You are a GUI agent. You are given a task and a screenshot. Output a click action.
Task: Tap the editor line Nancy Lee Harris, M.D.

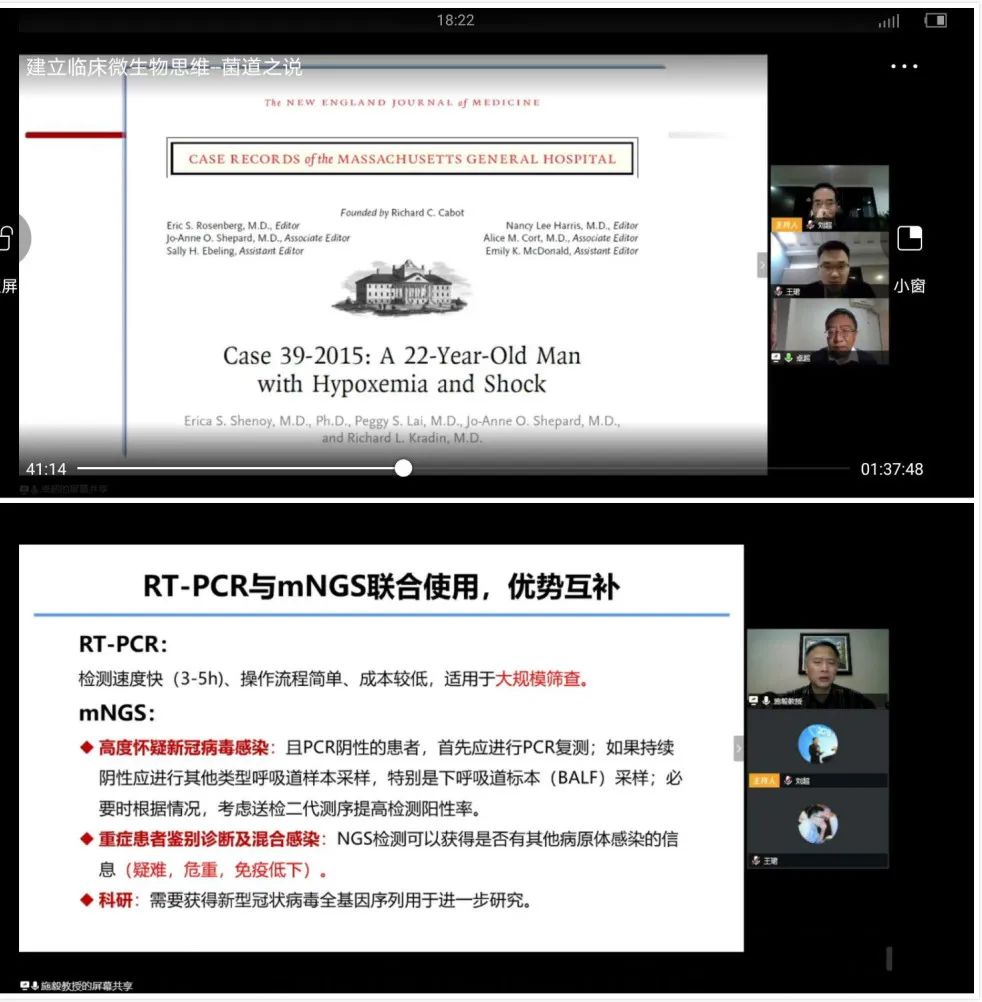(x=572, y=225)
